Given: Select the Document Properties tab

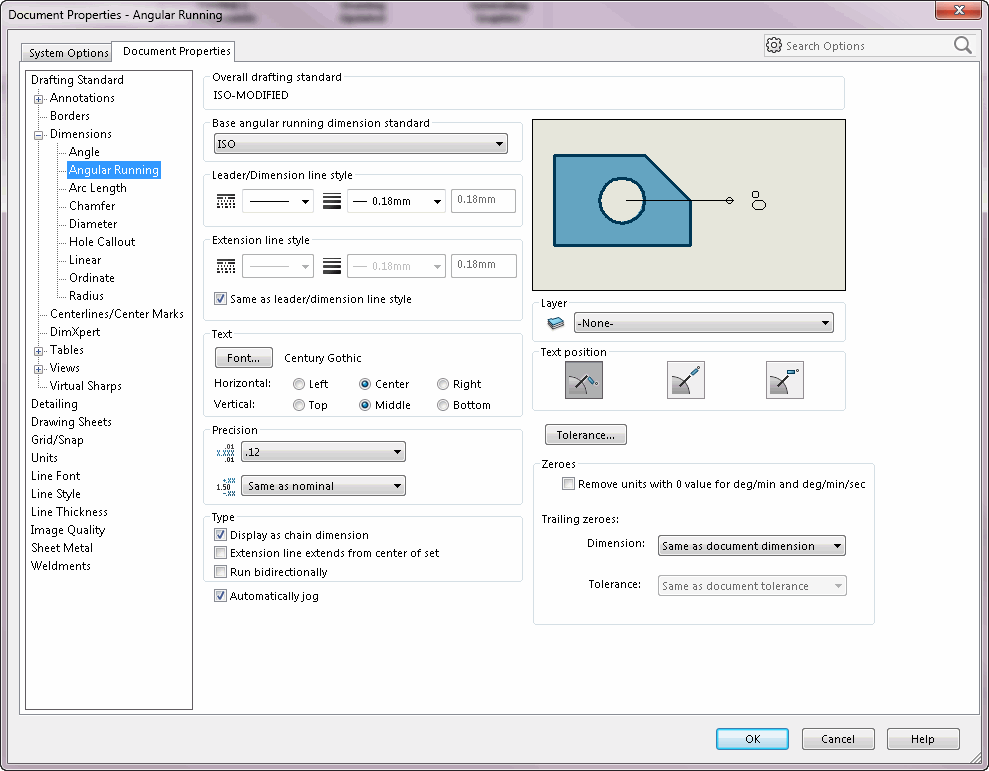Looking at the screenshot, I should [175, 51].
